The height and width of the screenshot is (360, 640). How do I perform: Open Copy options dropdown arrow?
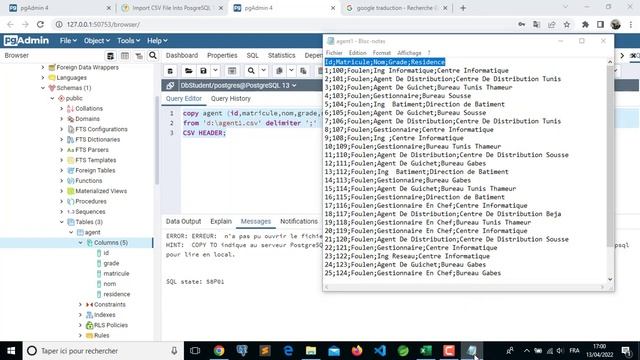coord(291,71)
